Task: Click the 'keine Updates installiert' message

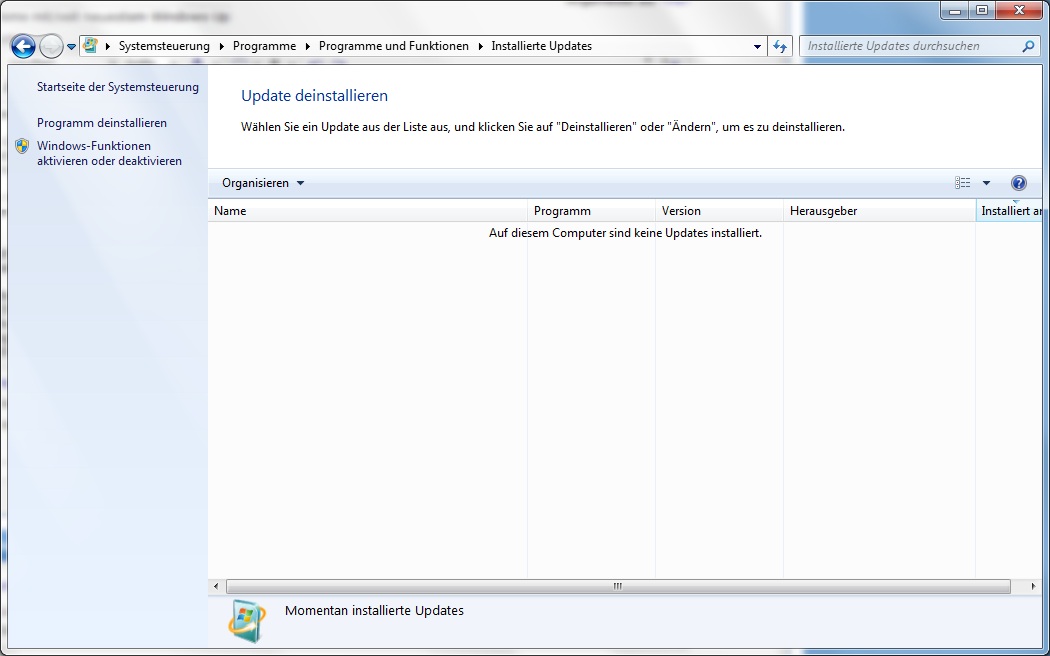Action: coord(625,233)
